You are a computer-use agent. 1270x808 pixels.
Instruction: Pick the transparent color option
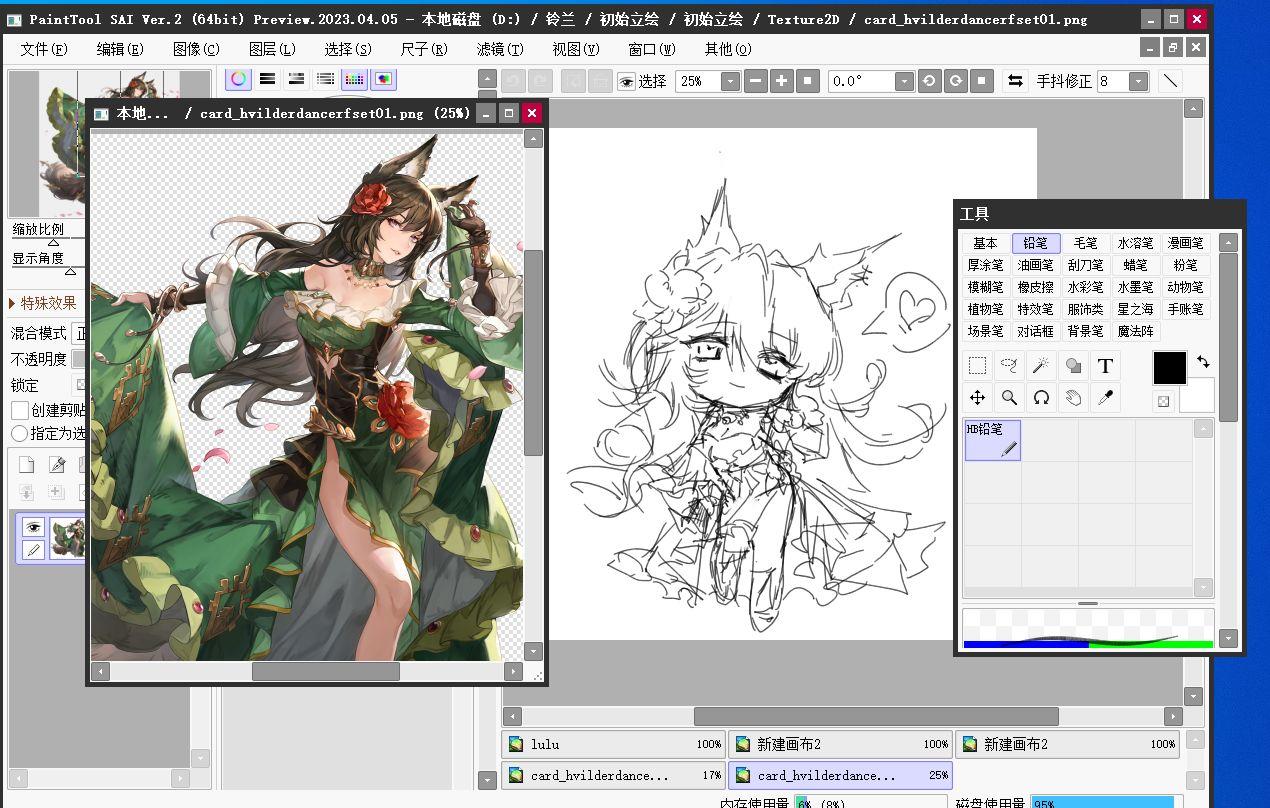(x=1163, y=401)
